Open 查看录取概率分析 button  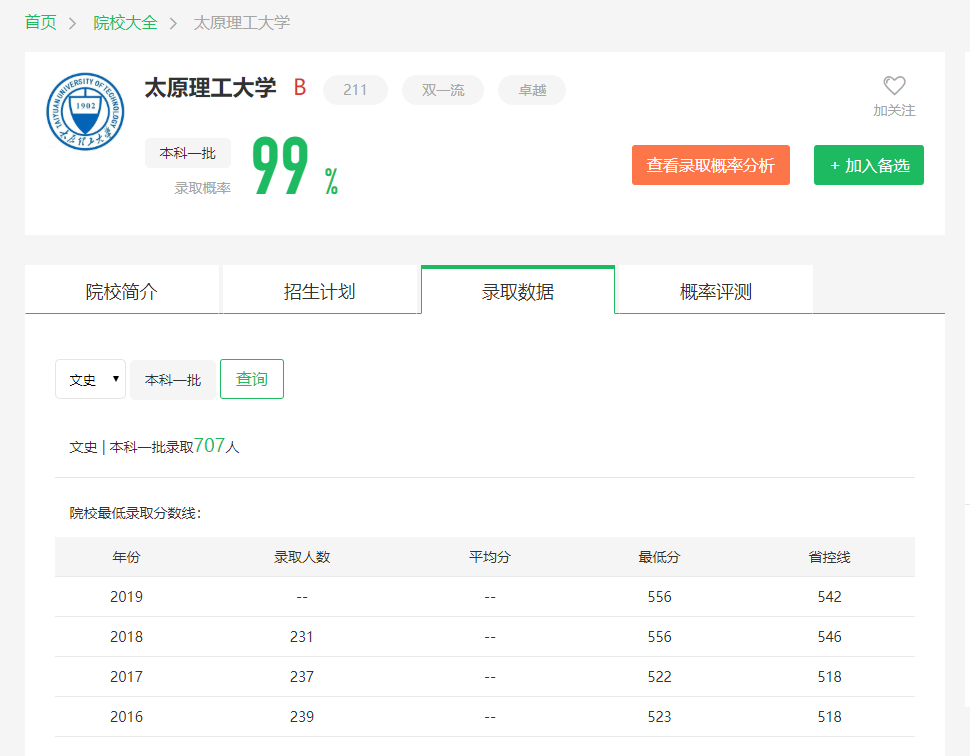click(x=711, y=165)
